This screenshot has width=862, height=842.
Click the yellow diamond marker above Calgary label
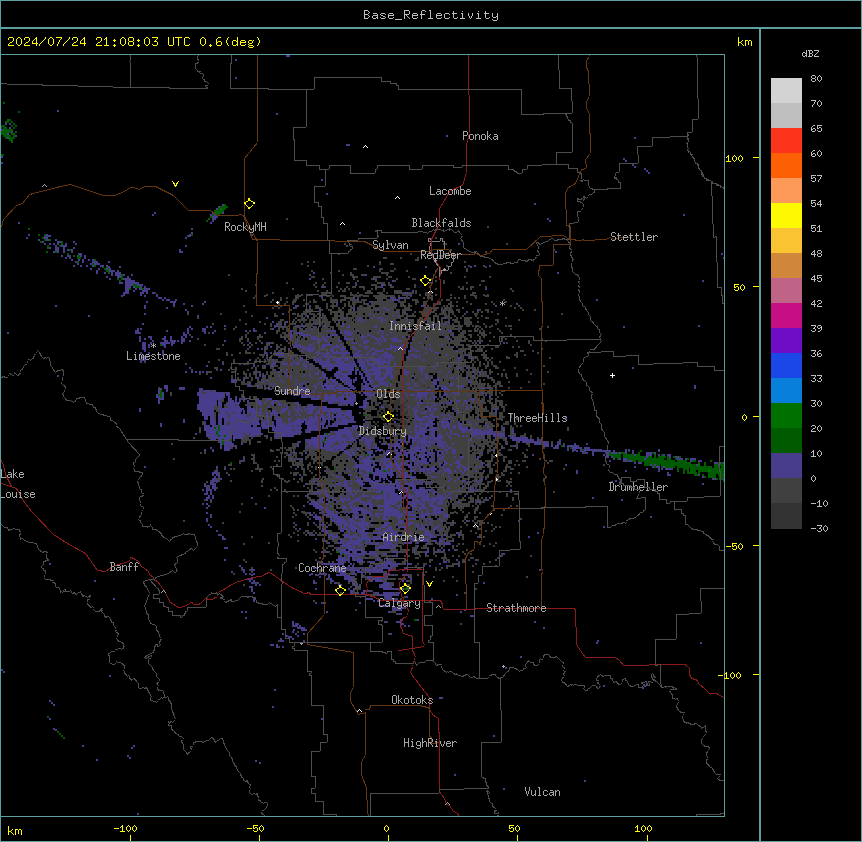tap(405, 589)
